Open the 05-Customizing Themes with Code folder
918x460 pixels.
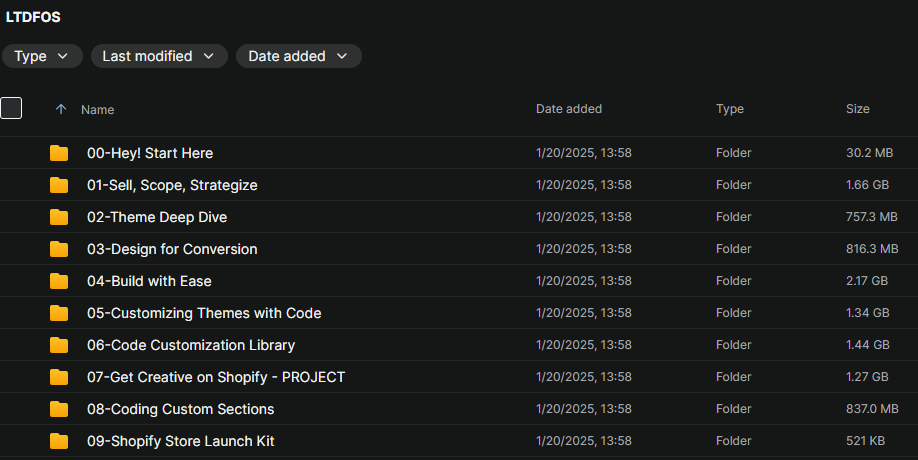[x=204, y=313]
